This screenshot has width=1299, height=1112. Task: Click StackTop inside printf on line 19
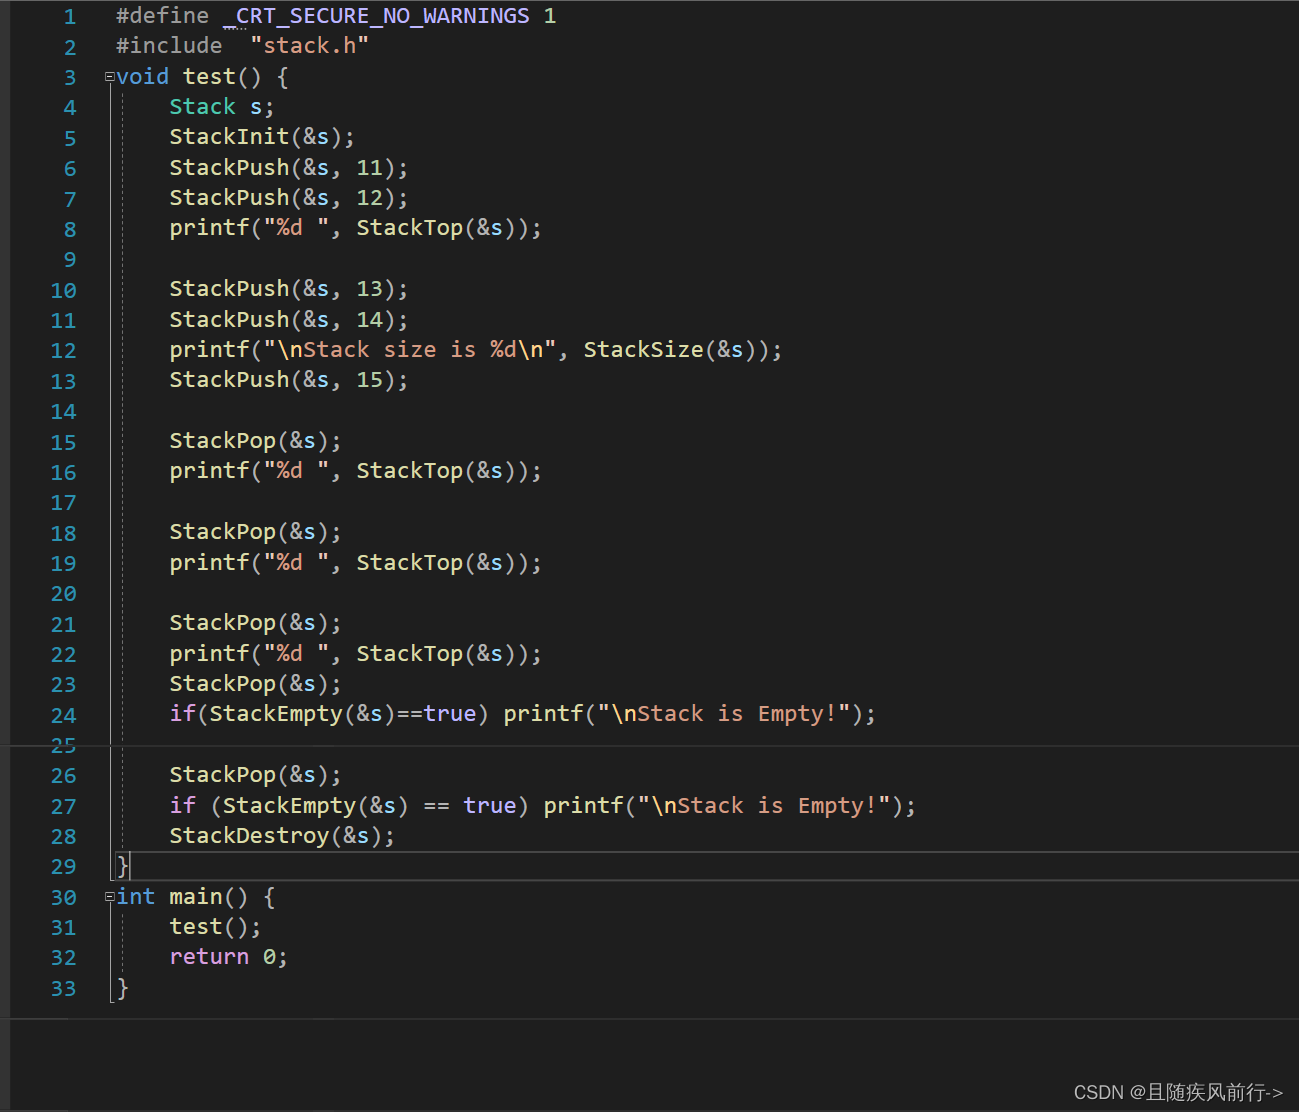[x=409, y=563]
